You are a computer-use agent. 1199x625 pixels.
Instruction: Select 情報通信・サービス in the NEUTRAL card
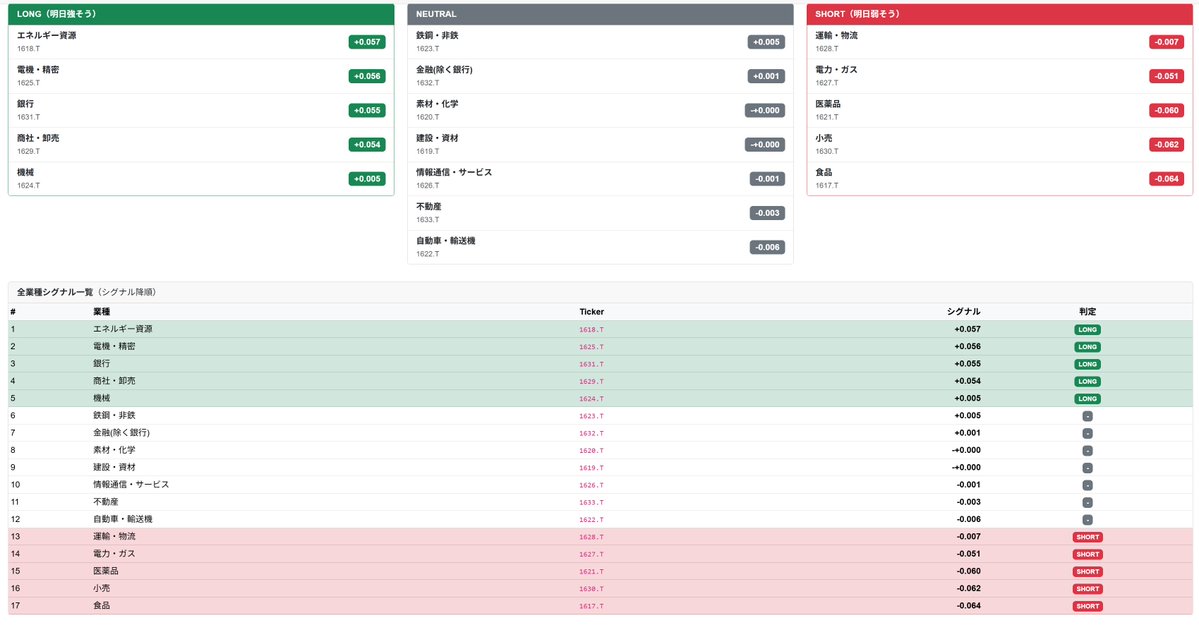pyautogui.click(x=454, y=173)
